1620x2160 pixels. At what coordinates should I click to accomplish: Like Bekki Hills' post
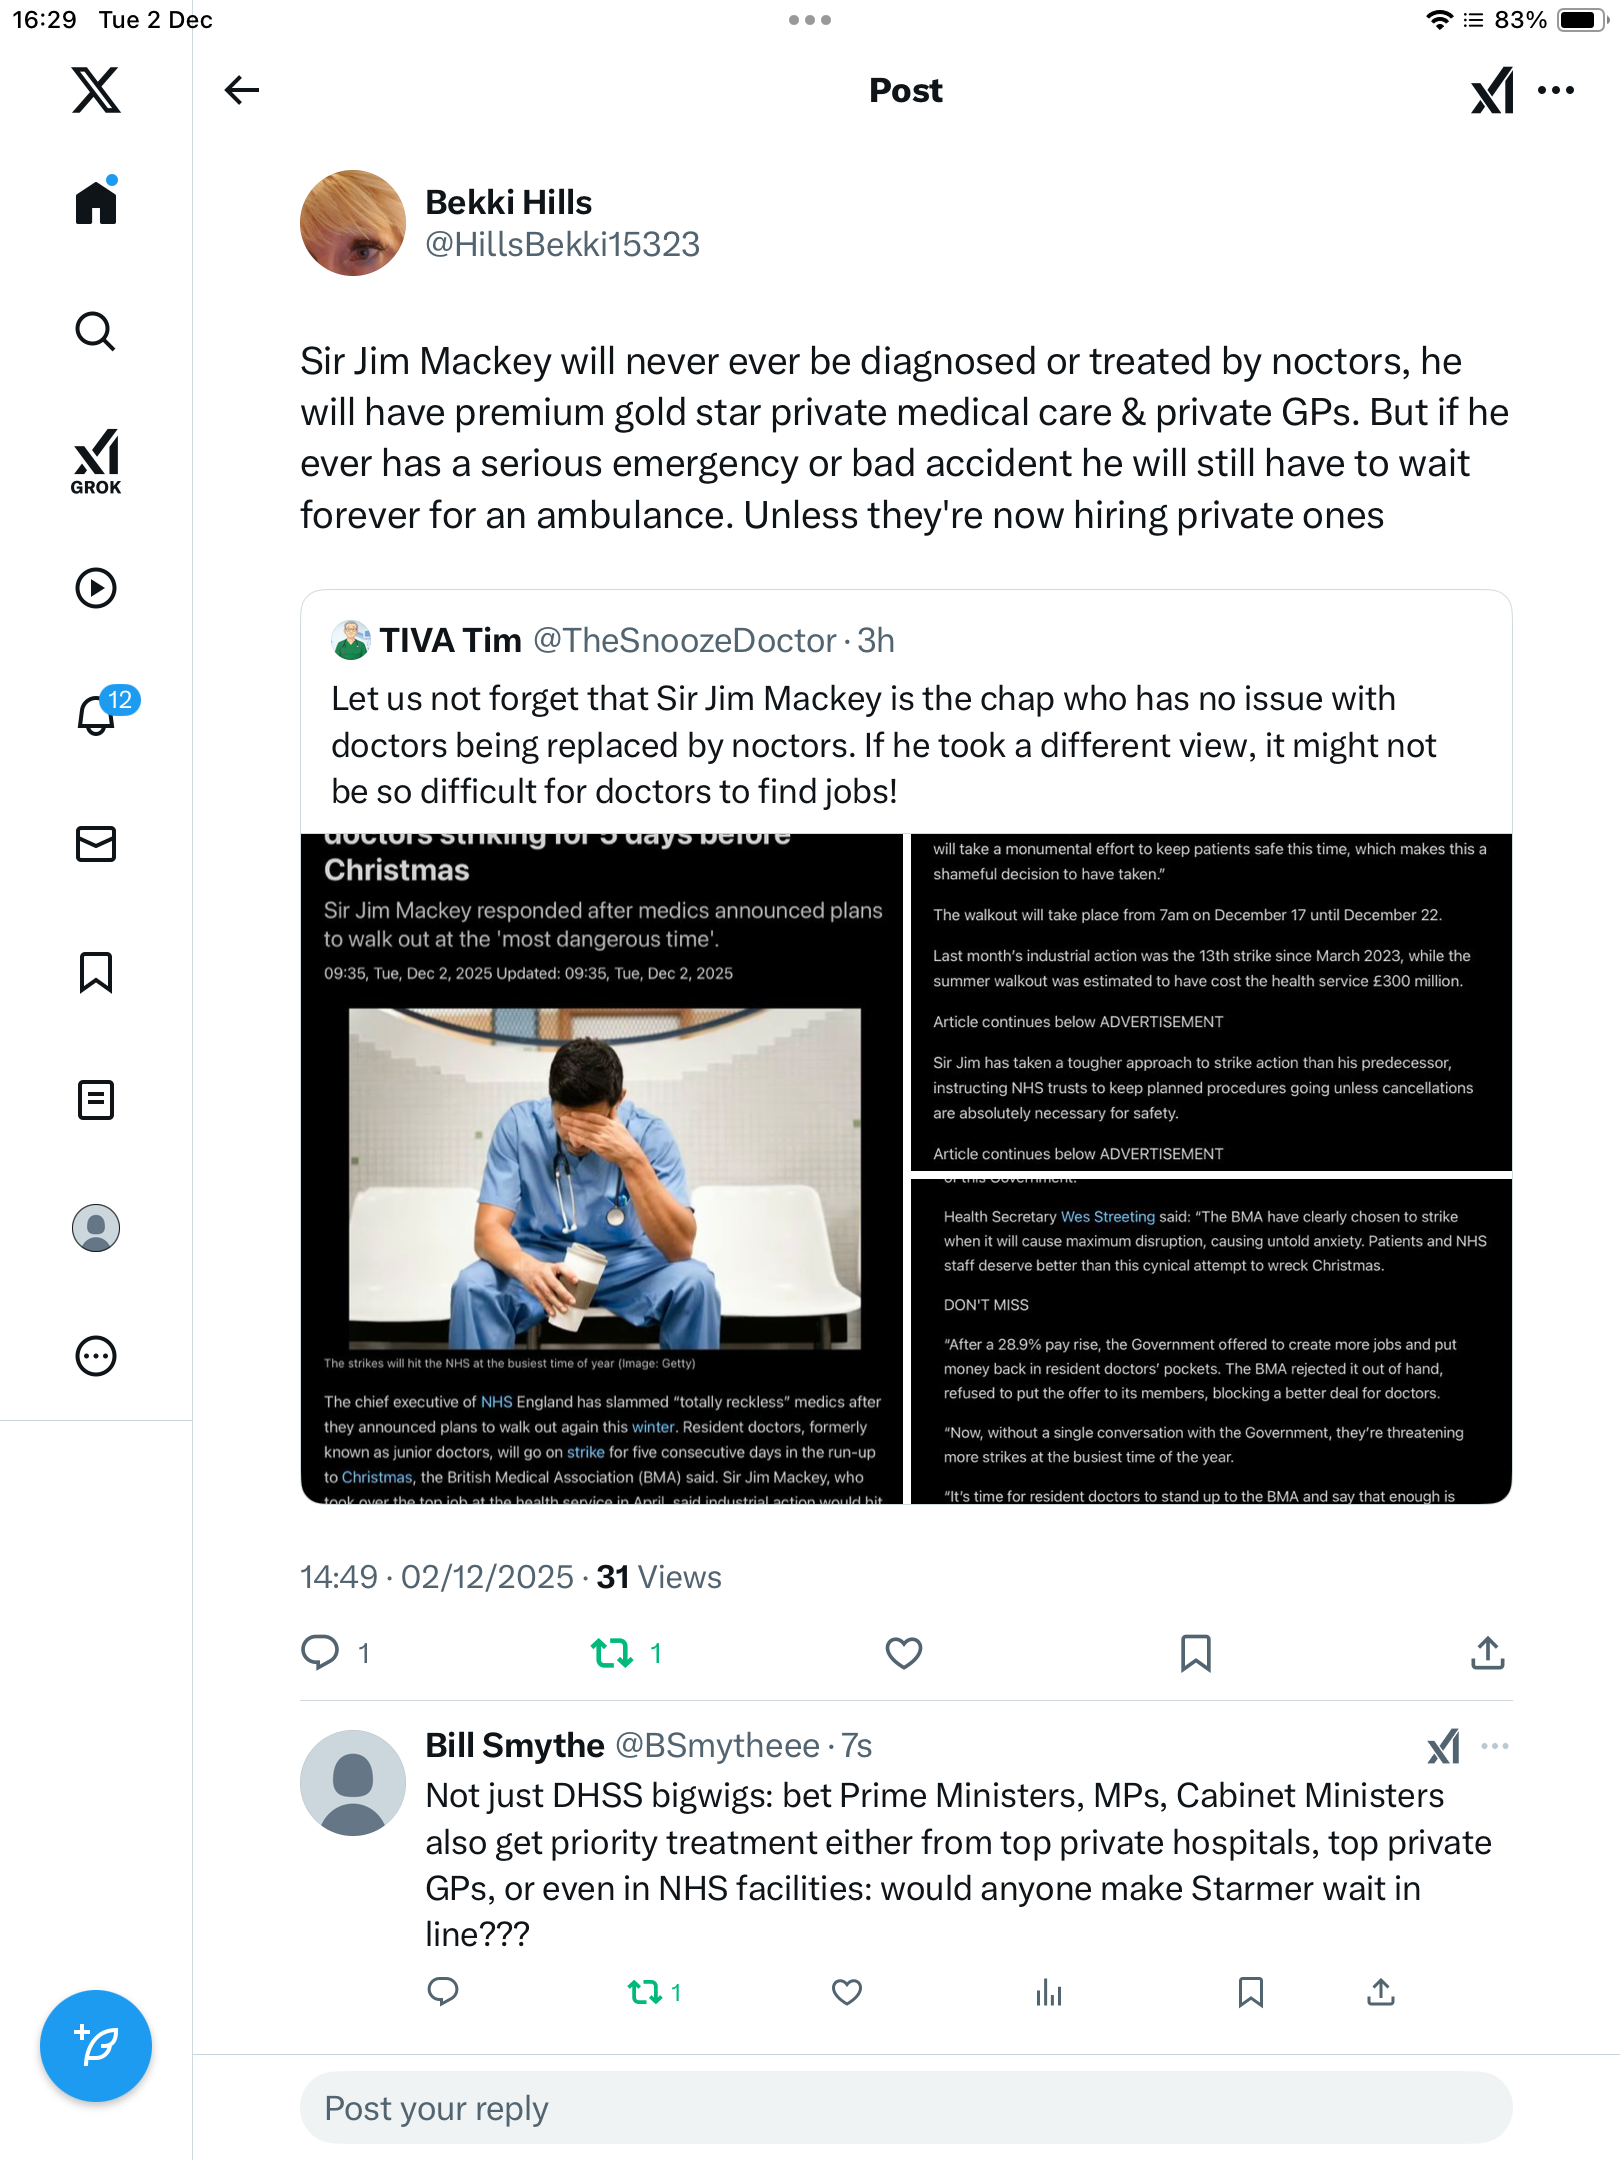(x=903, y=1653)
